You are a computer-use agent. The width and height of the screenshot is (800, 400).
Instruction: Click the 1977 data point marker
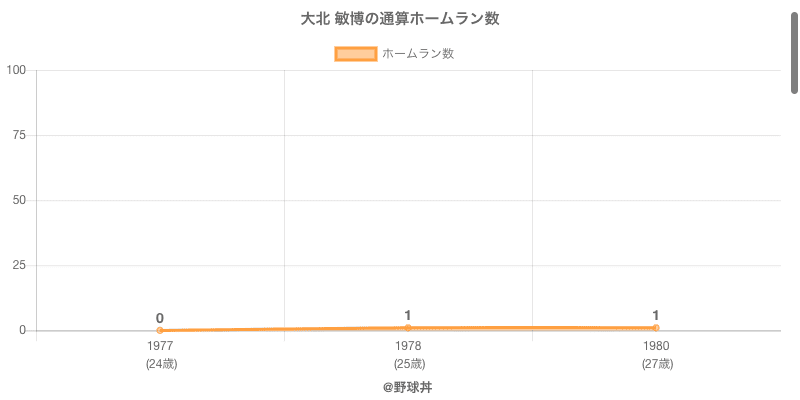(160, 330)
